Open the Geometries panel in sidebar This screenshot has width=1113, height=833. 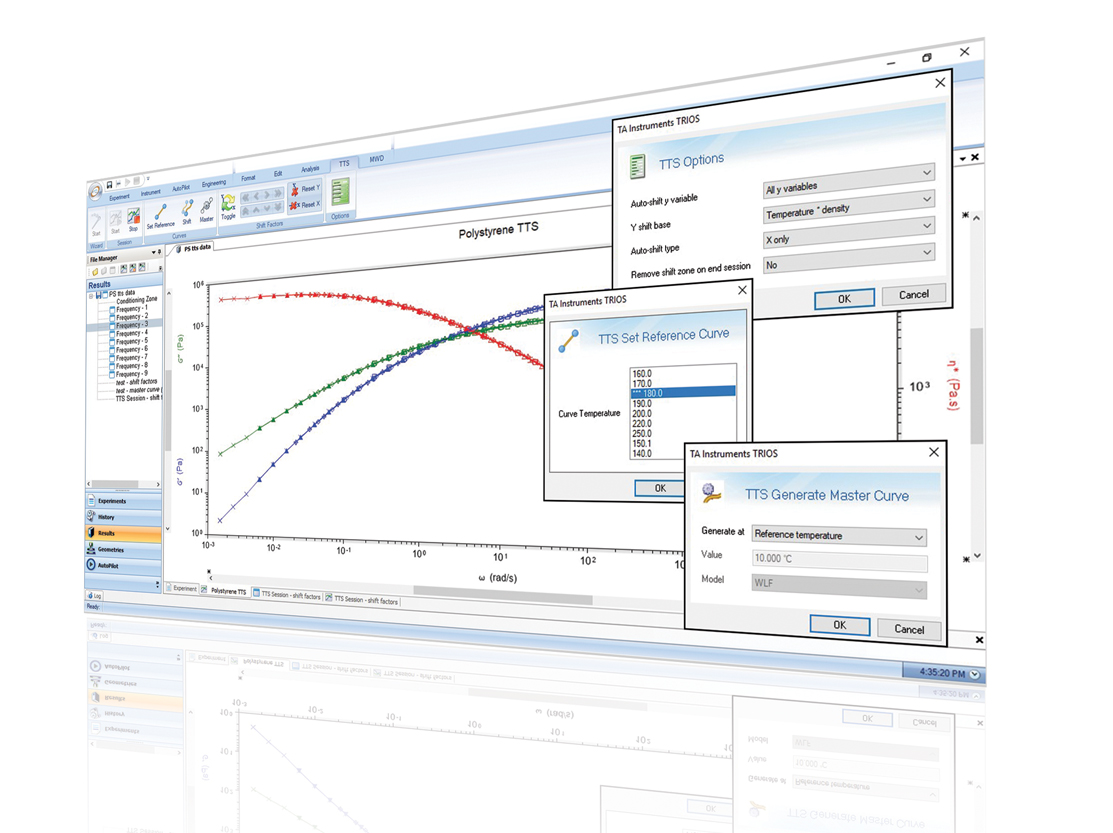coord(124,549)
